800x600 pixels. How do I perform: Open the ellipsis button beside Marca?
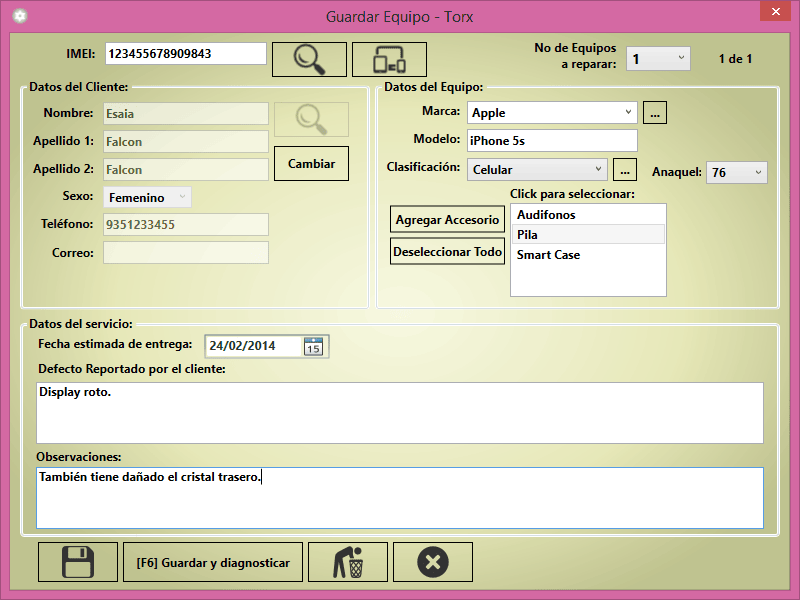pos(655,113)
